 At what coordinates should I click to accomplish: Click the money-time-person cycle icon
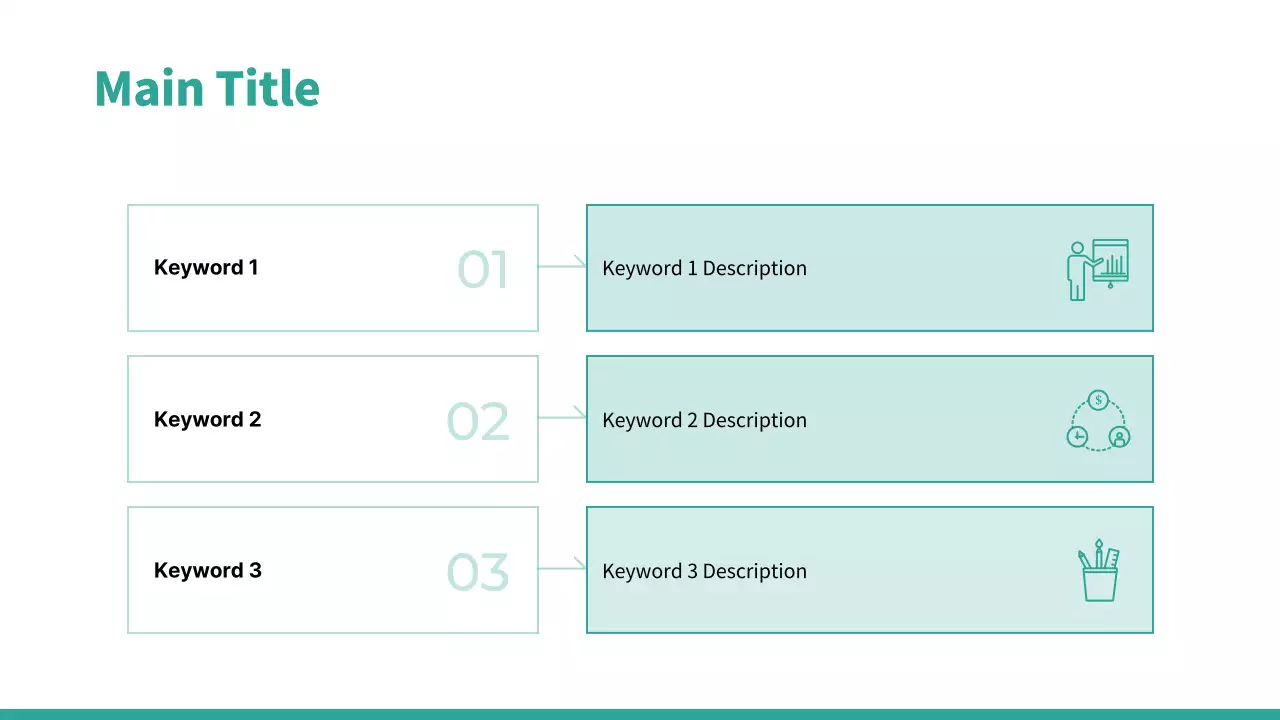[1098, 420]
